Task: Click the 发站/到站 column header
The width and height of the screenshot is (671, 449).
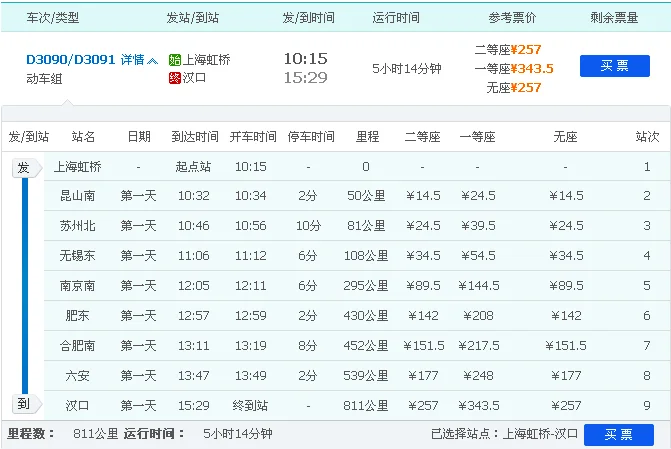Action: pos(193,18)
